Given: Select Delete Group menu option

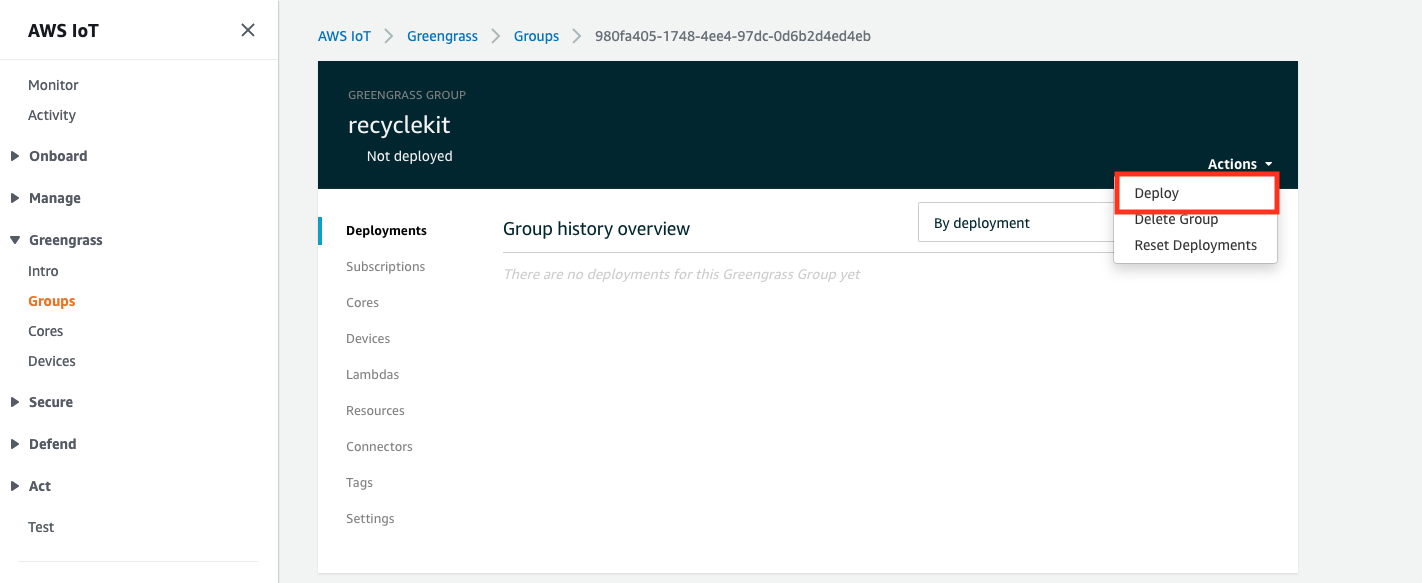Looking at the screenshot, I should click(x=1176, y=219).
